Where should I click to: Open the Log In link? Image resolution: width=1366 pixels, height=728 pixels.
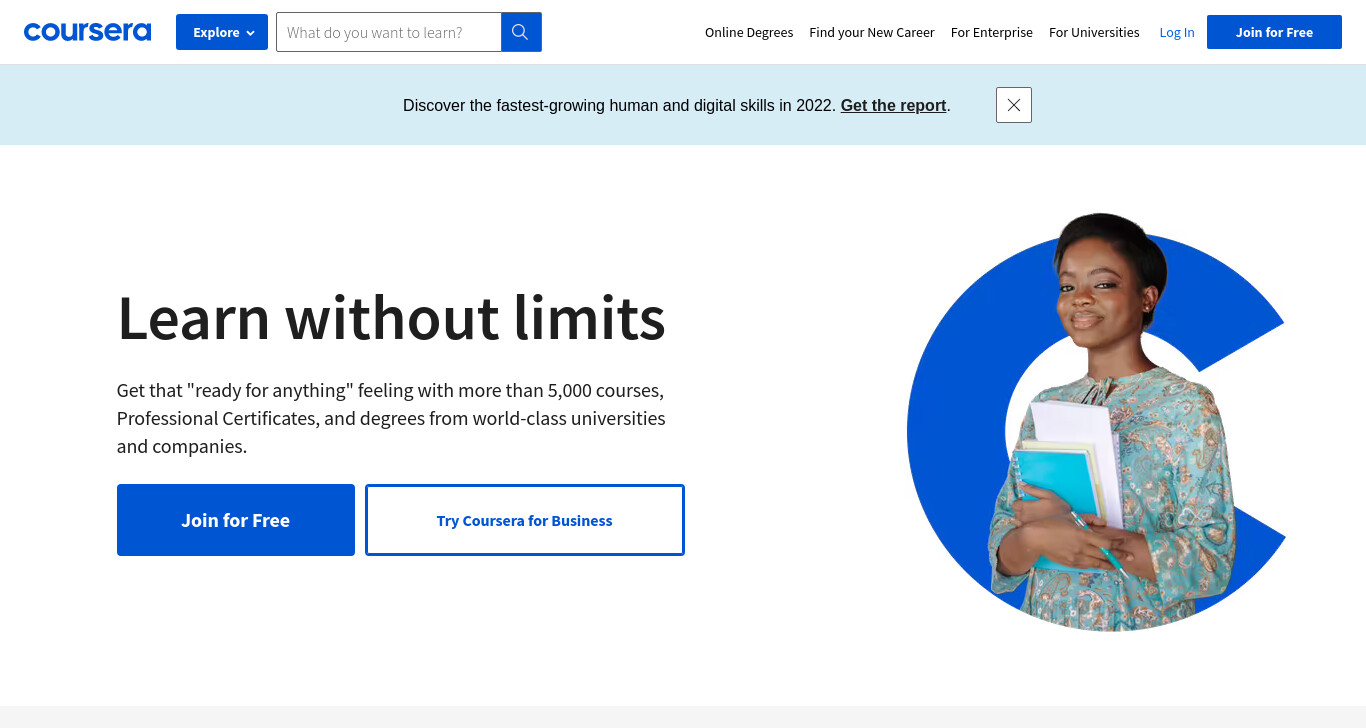(x=1177, y=32)
